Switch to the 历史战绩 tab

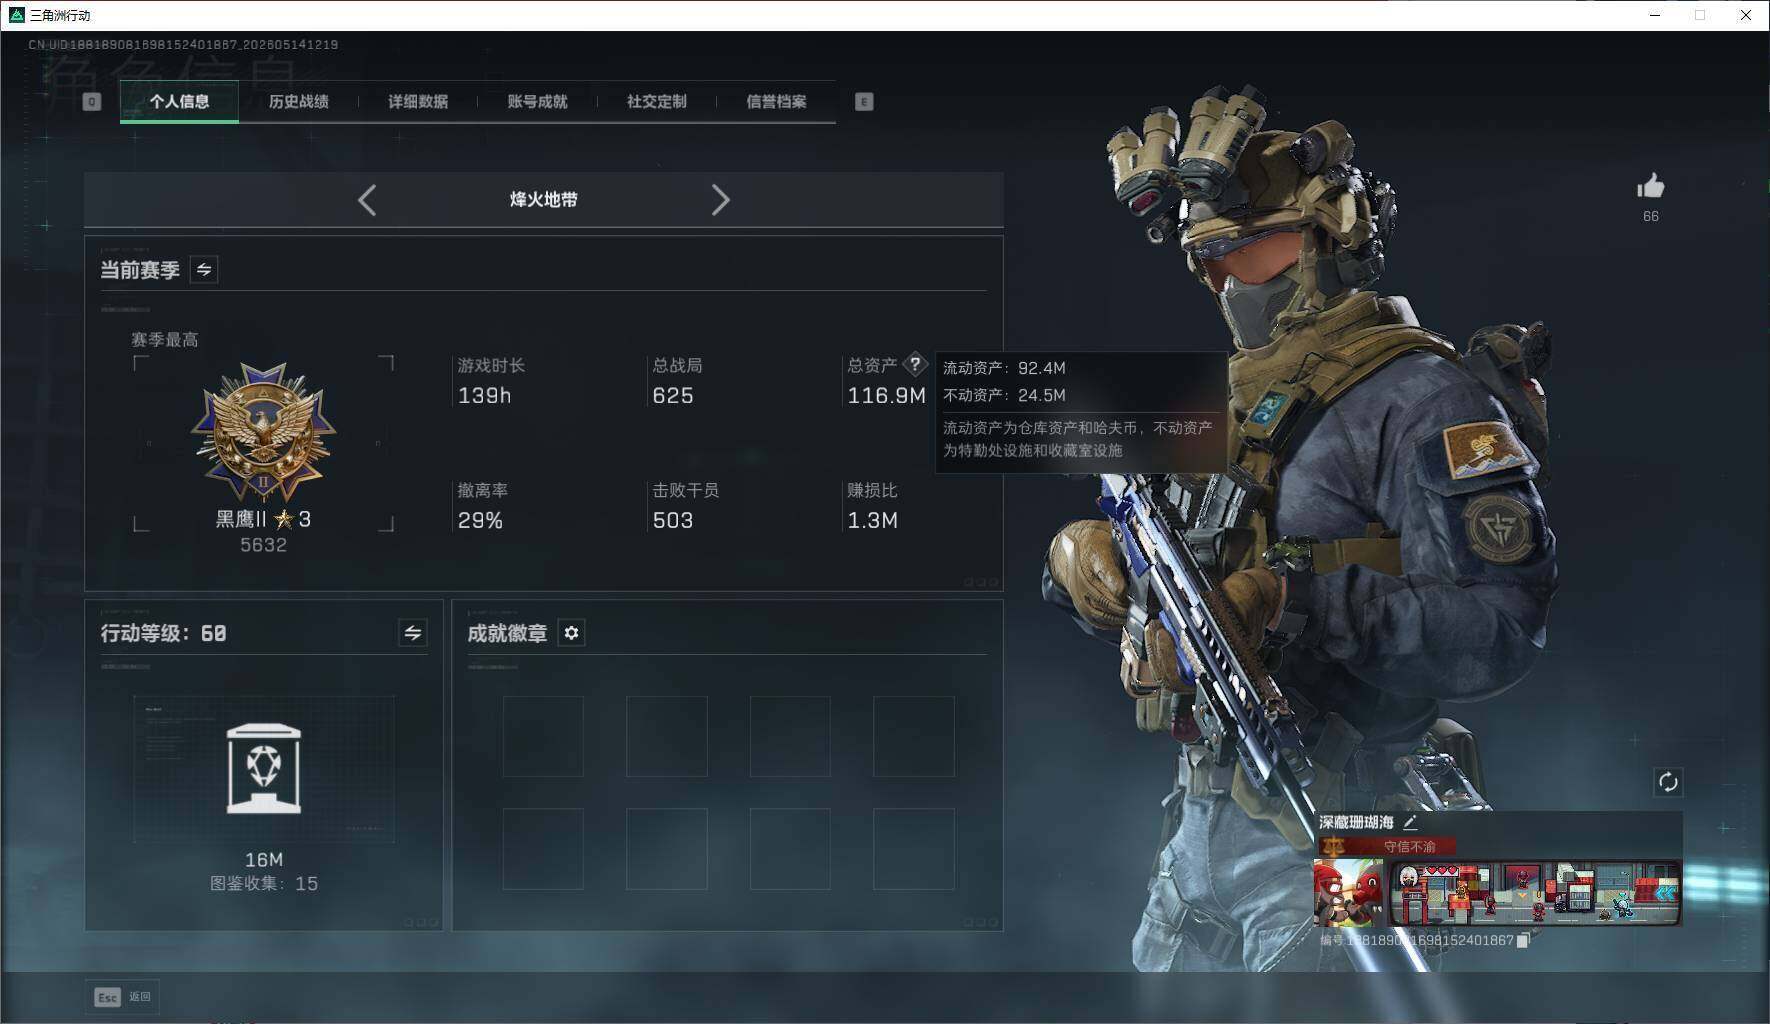(x=298, y=101)
